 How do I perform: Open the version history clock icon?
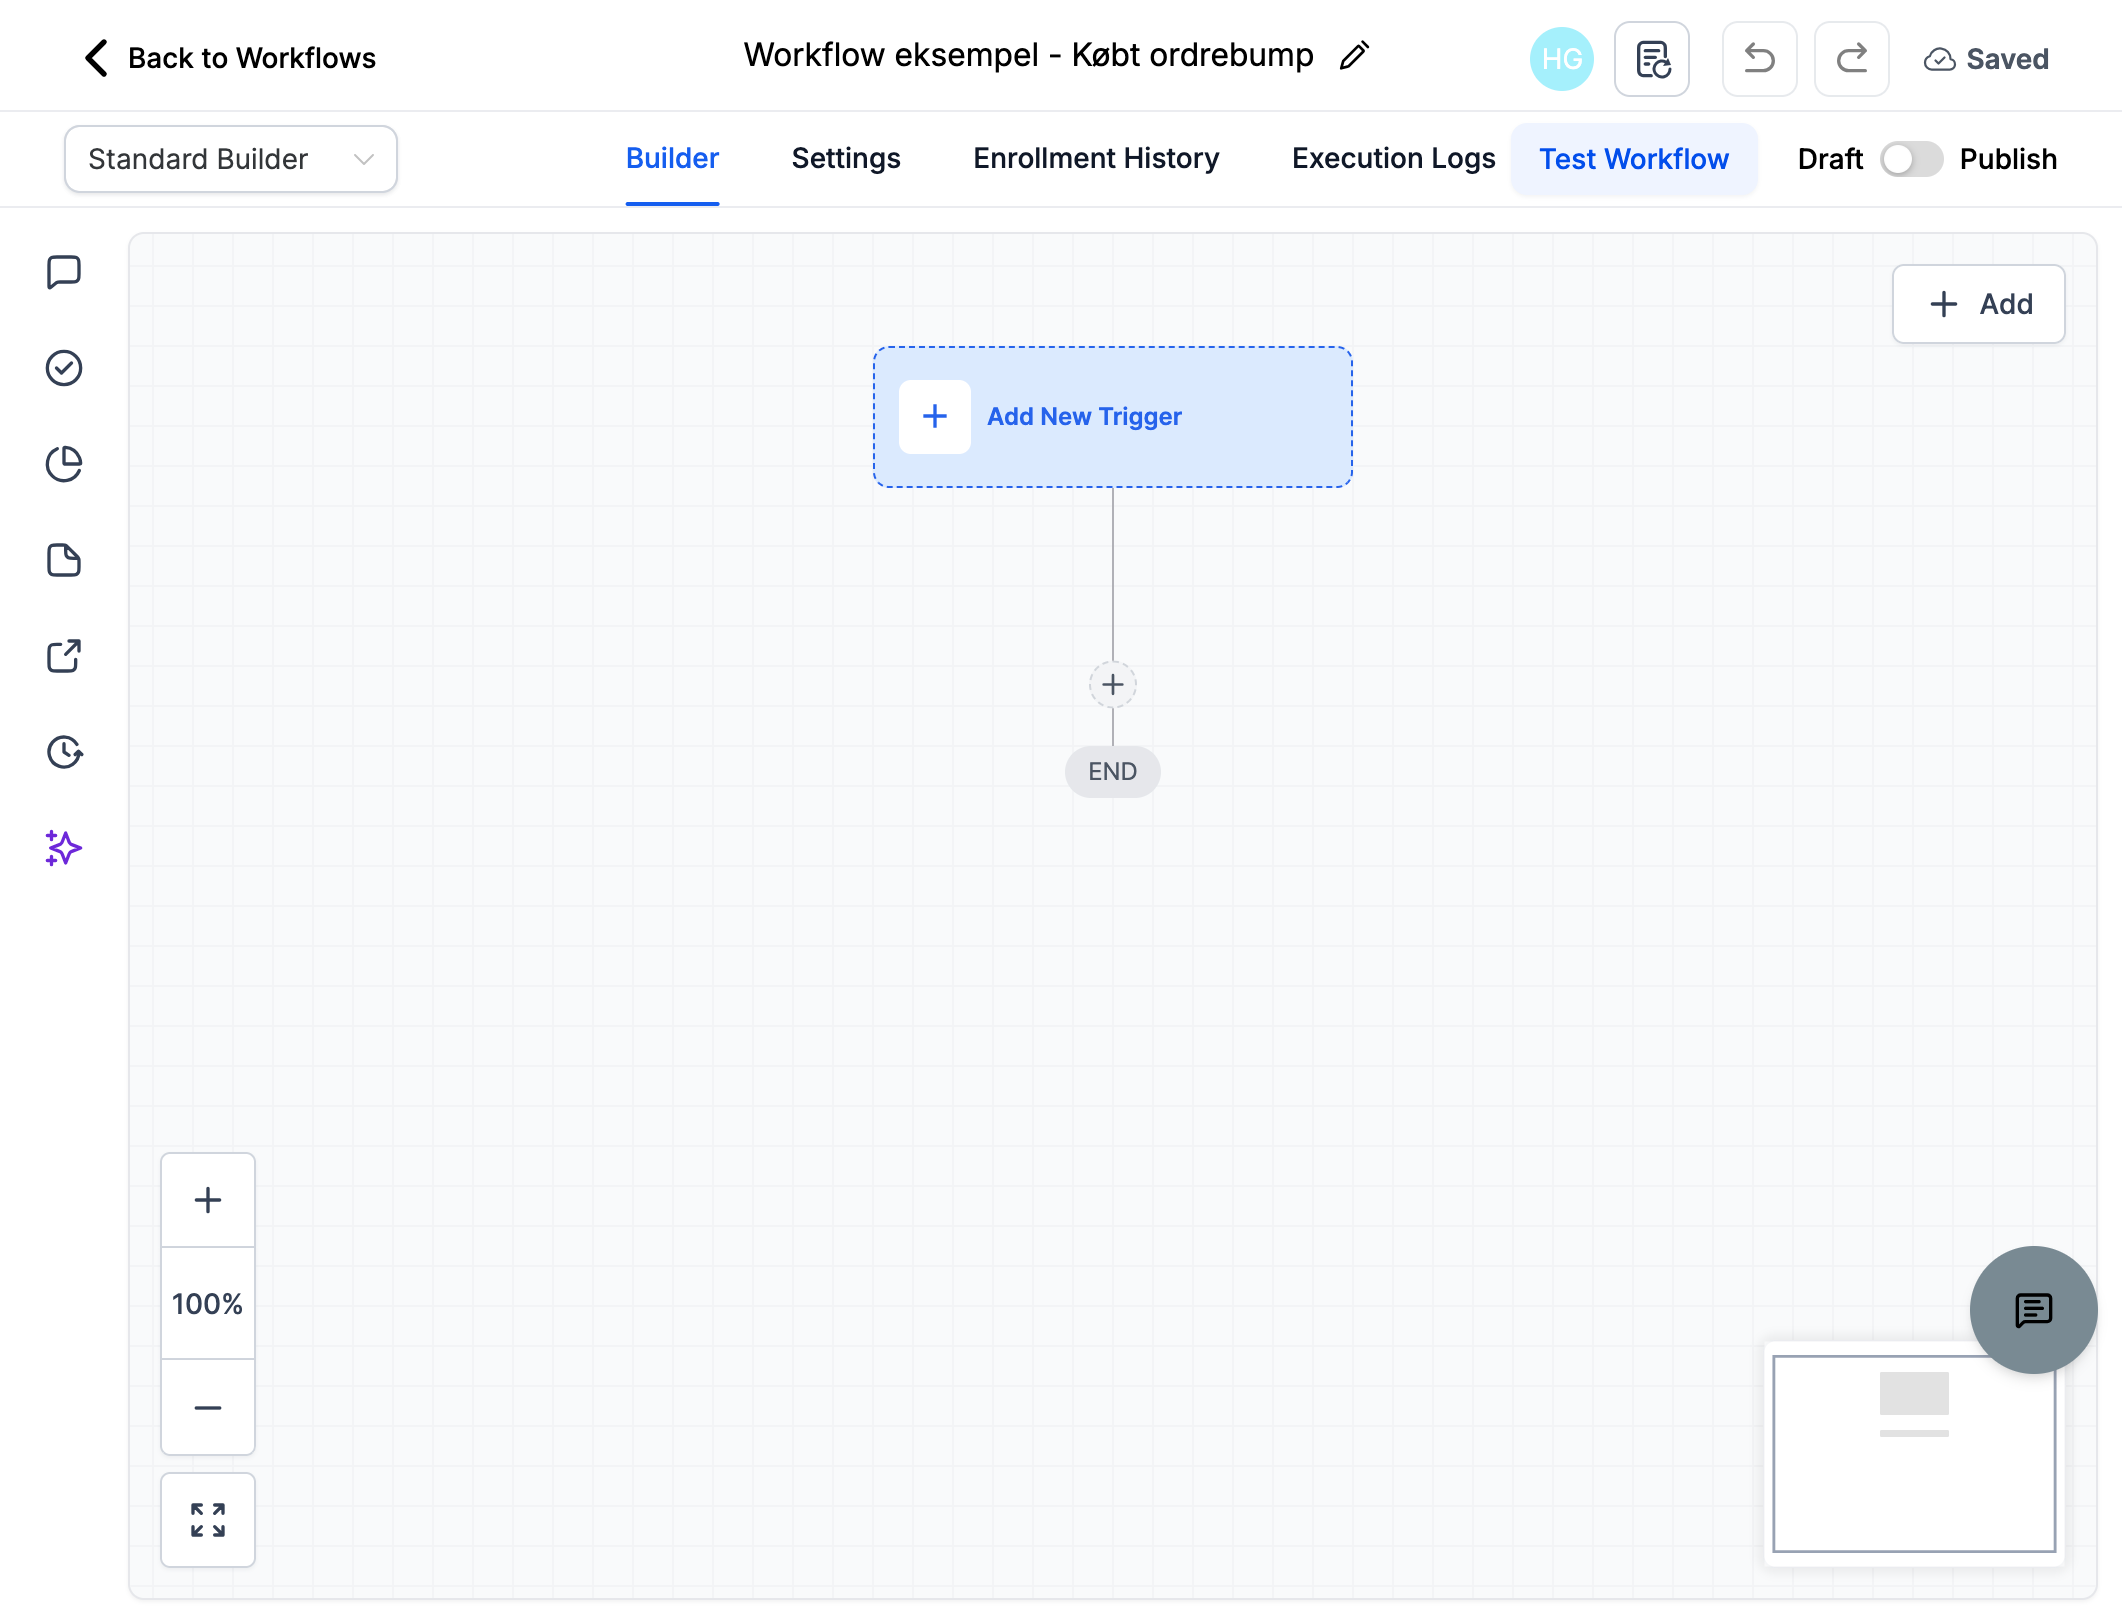tap(64, 752)
